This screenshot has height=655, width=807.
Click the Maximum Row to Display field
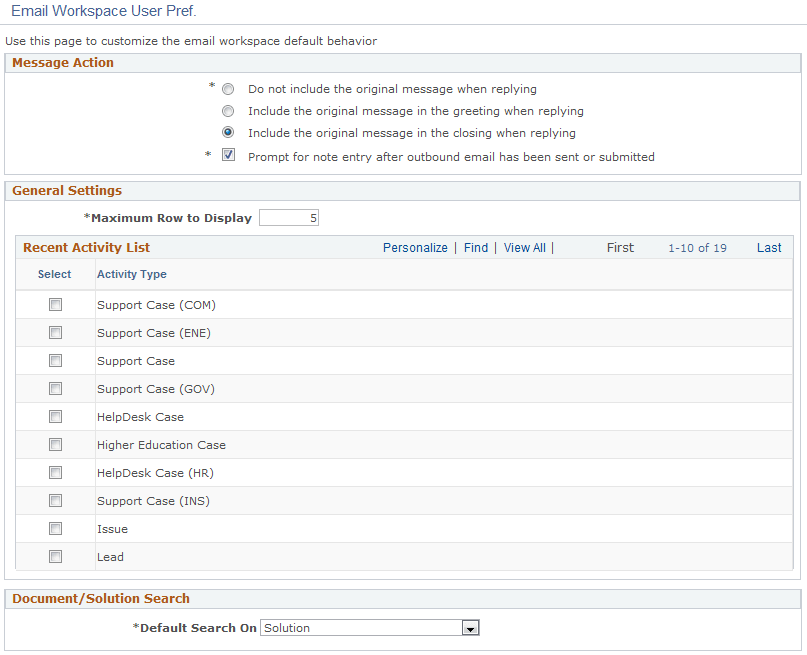tap(288, 217)
